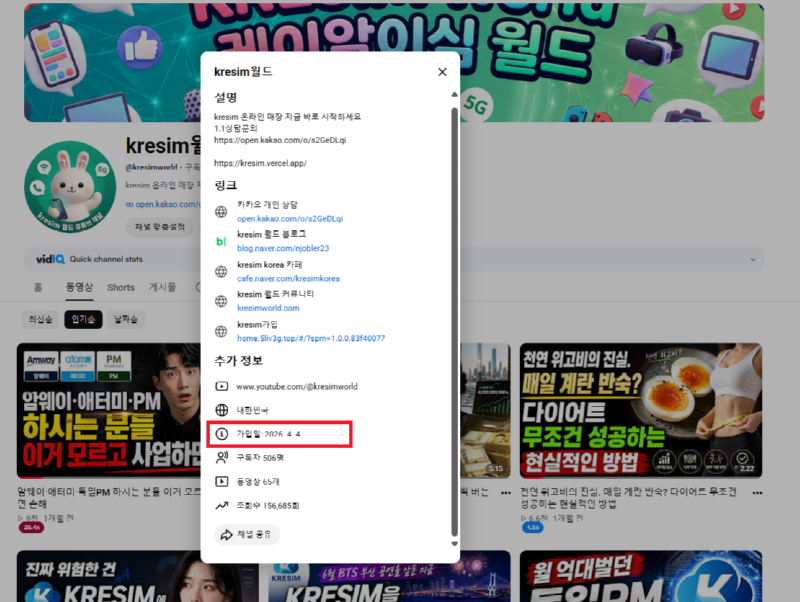Close the kresim월드 about dialog
This screenshot has width=800, height=602.
pos(442,72)
